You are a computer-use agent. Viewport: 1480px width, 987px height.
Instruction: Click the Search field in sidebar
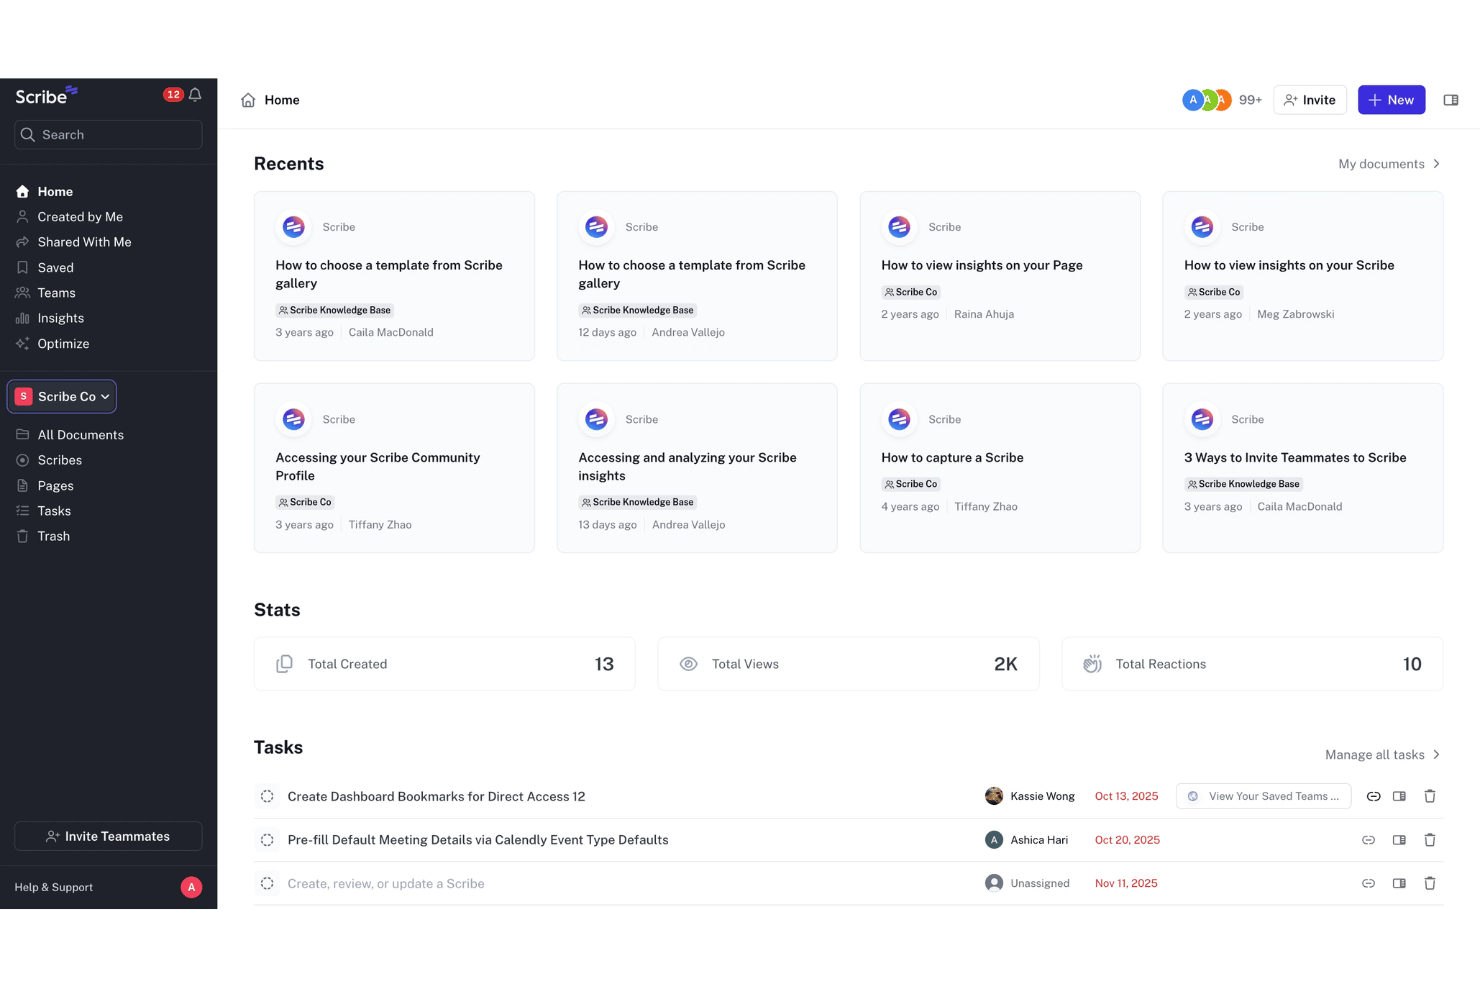pos(108,135)
